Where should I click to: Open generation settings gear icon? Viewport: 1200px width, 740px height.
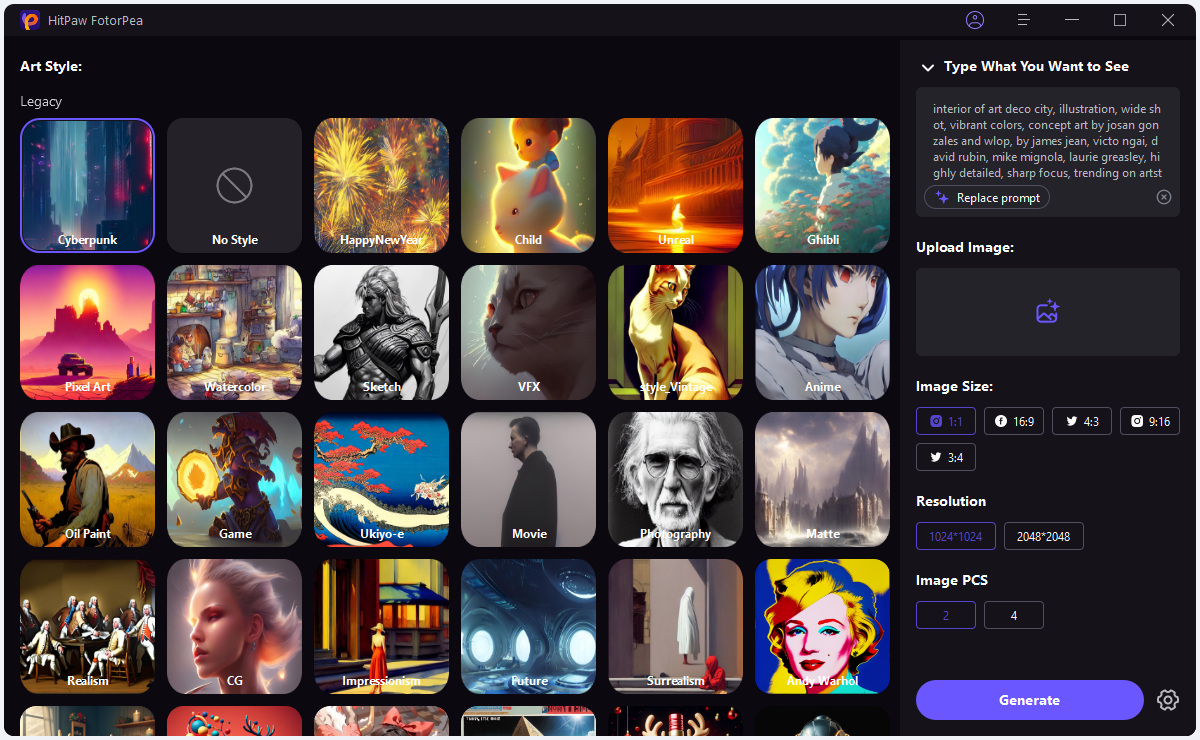pyautogui.click(x=1168, y=700)
